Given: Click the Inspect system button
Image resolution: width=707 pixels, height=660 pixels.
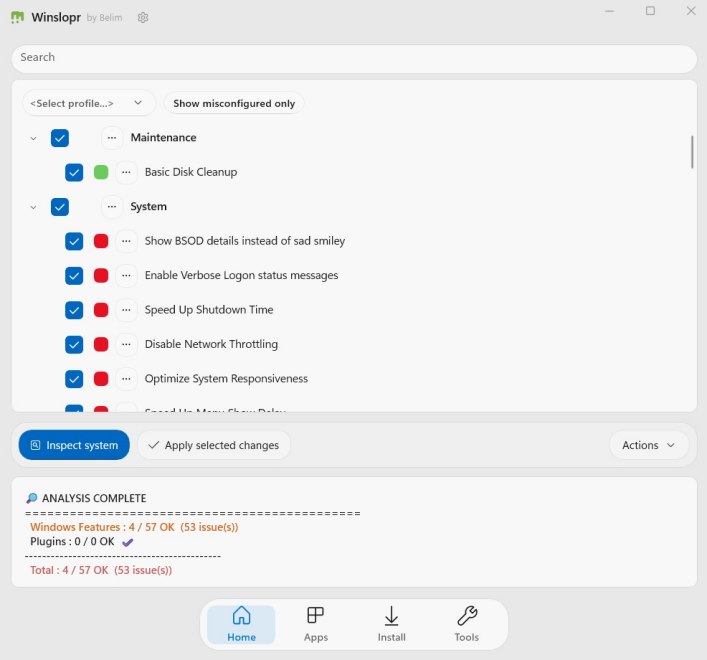Looking at the screenshot, I should [x=74, y=445].
